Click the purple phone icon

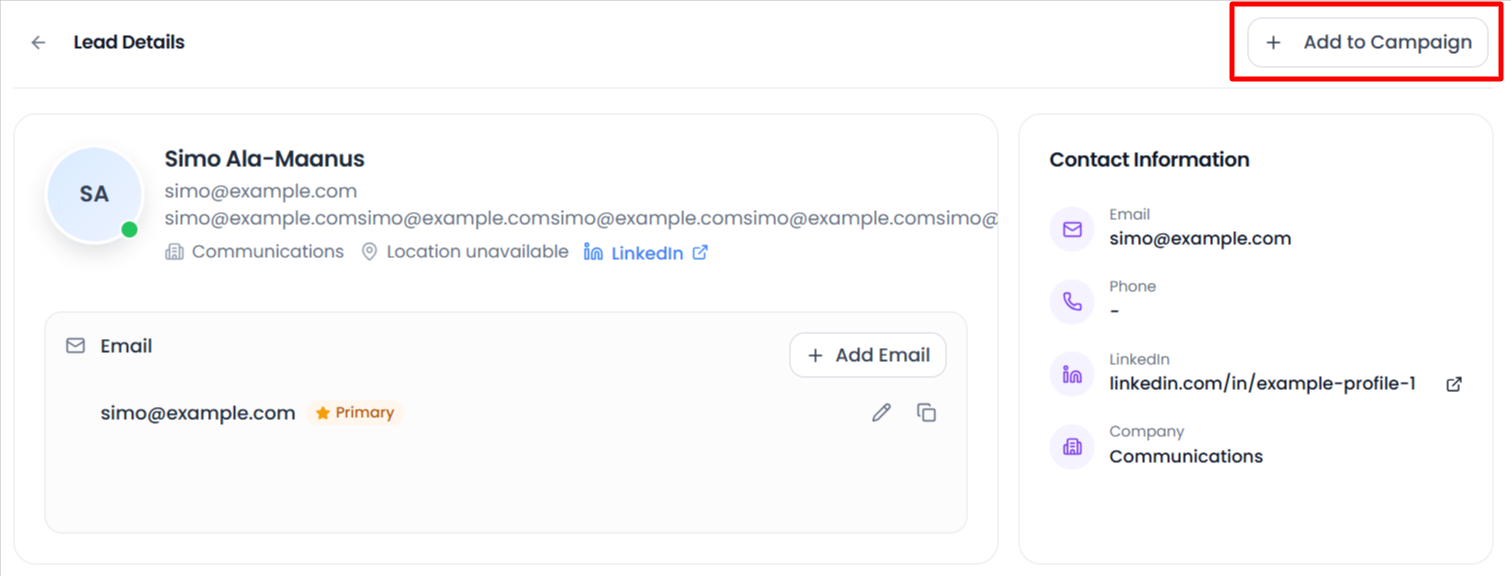click(1072, 302)
